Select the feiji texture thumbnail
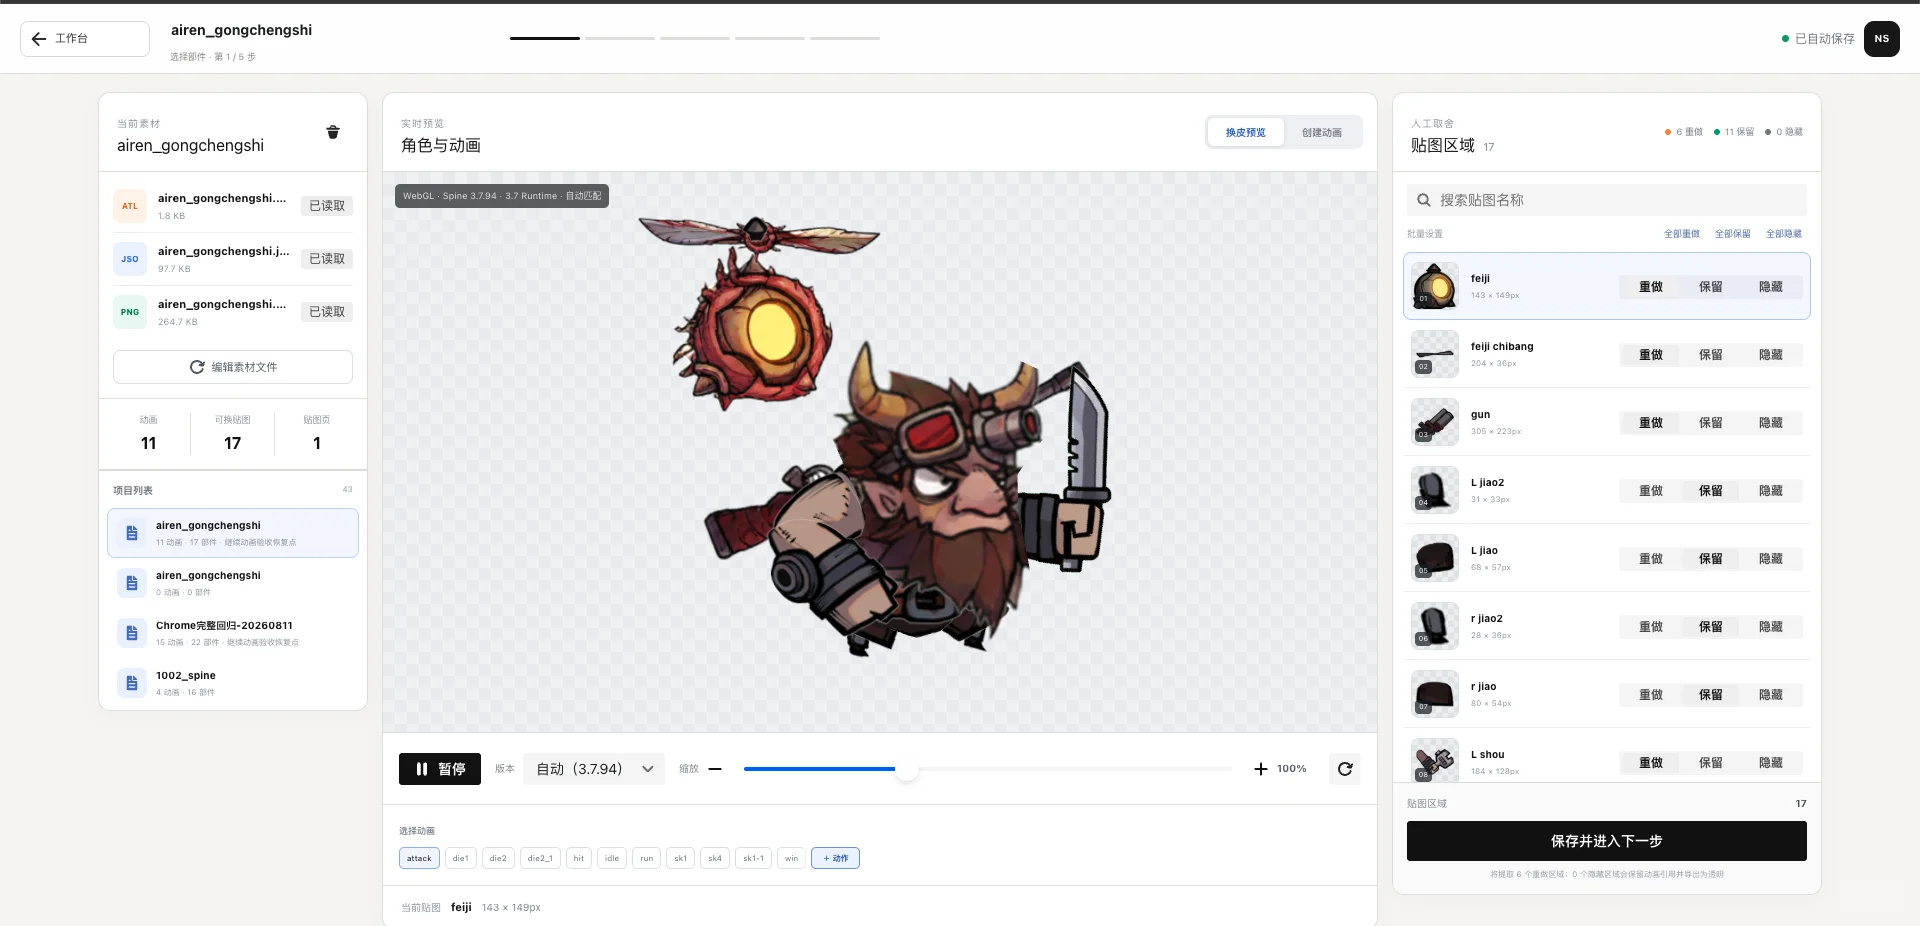The image size is (1920, 926). pos(1435,286)
